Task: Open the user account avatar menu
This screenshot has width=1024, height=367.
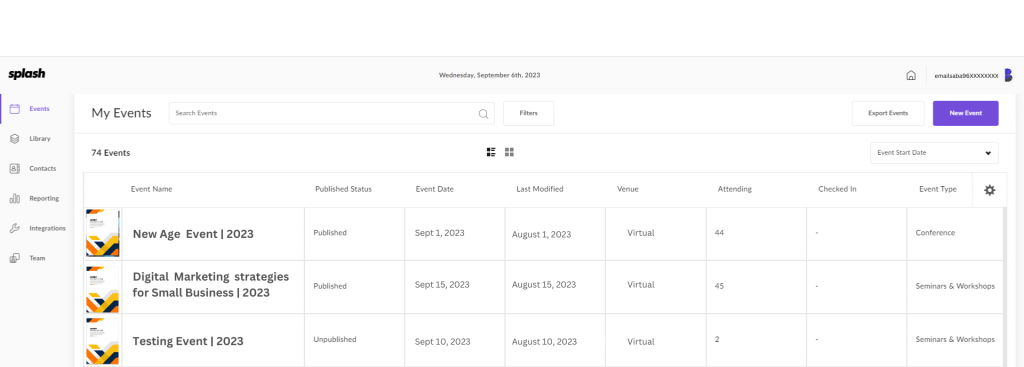Action: tap(1008, 75)
